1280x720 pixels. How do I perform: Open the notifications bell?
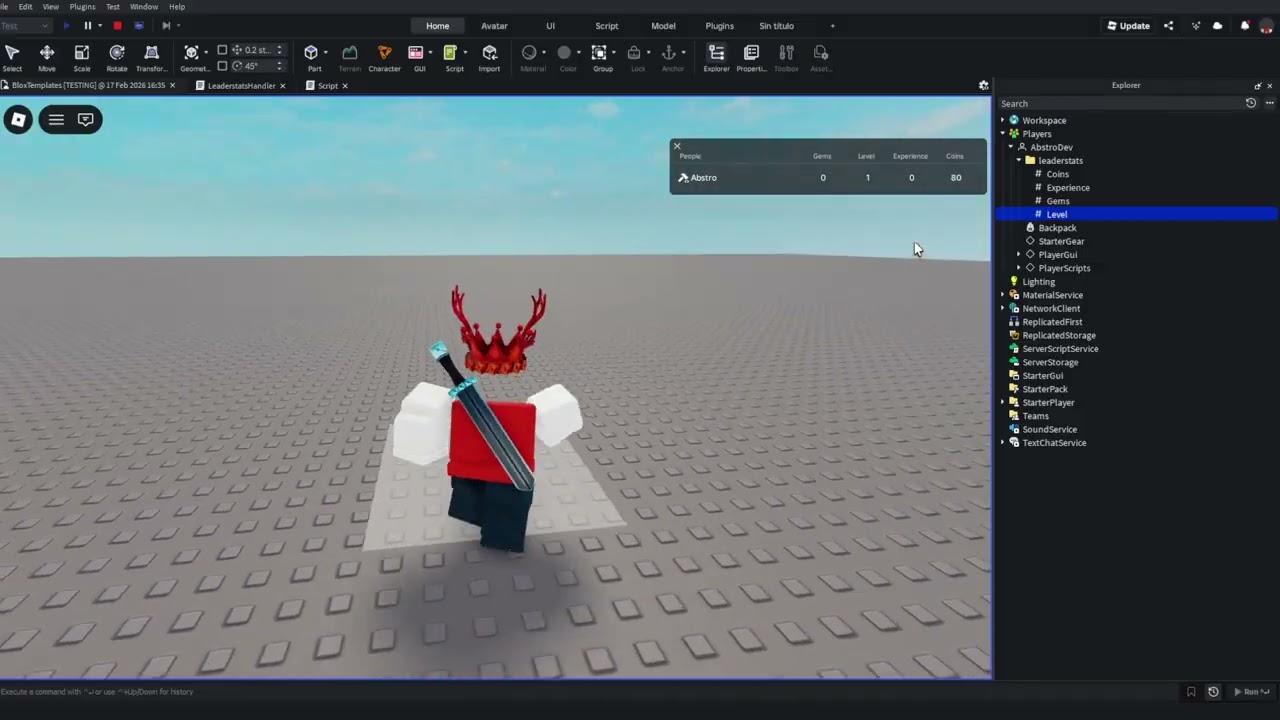pos(1244,26)
